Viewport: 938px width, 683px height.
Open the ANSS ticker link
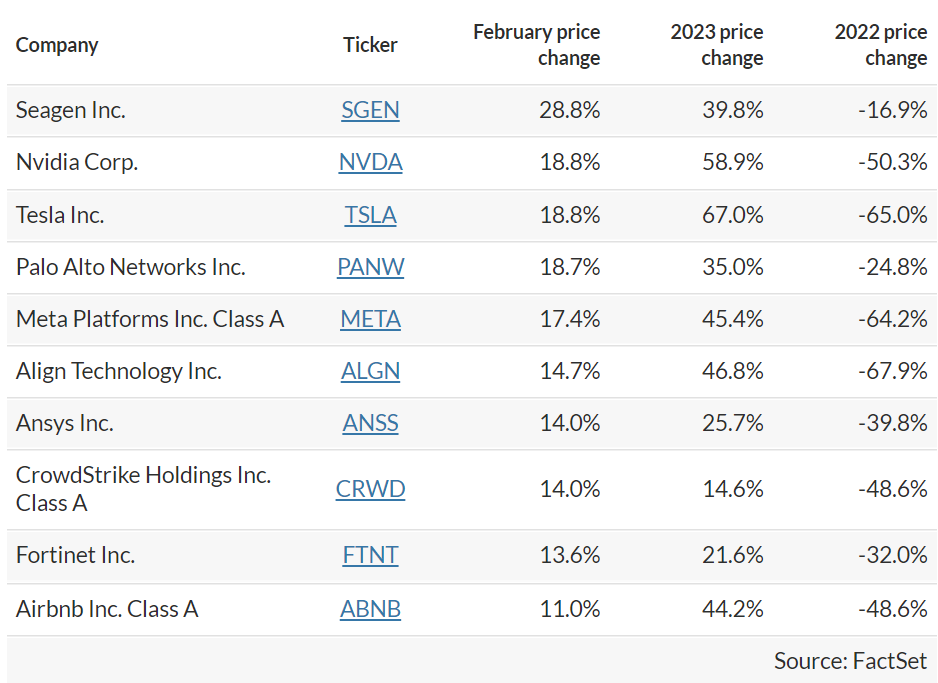click(x=370, y=423)
